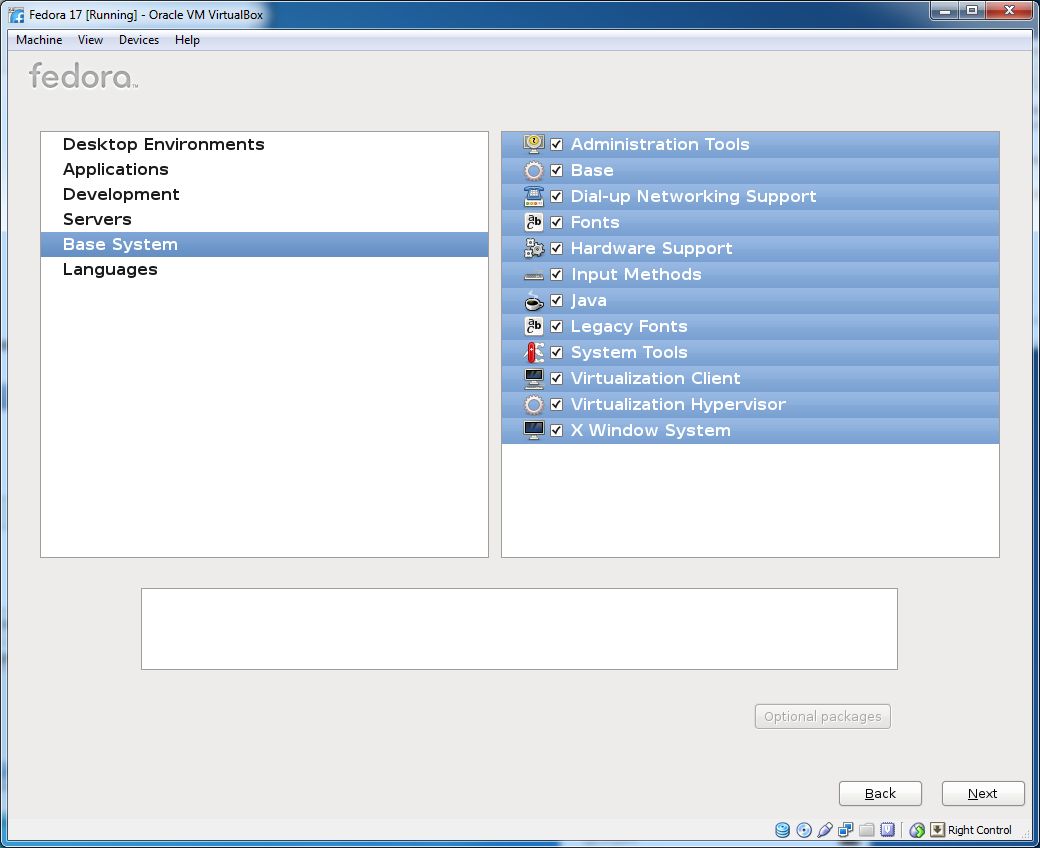Uncheck the Base checkbox

[x=556, y=170]
